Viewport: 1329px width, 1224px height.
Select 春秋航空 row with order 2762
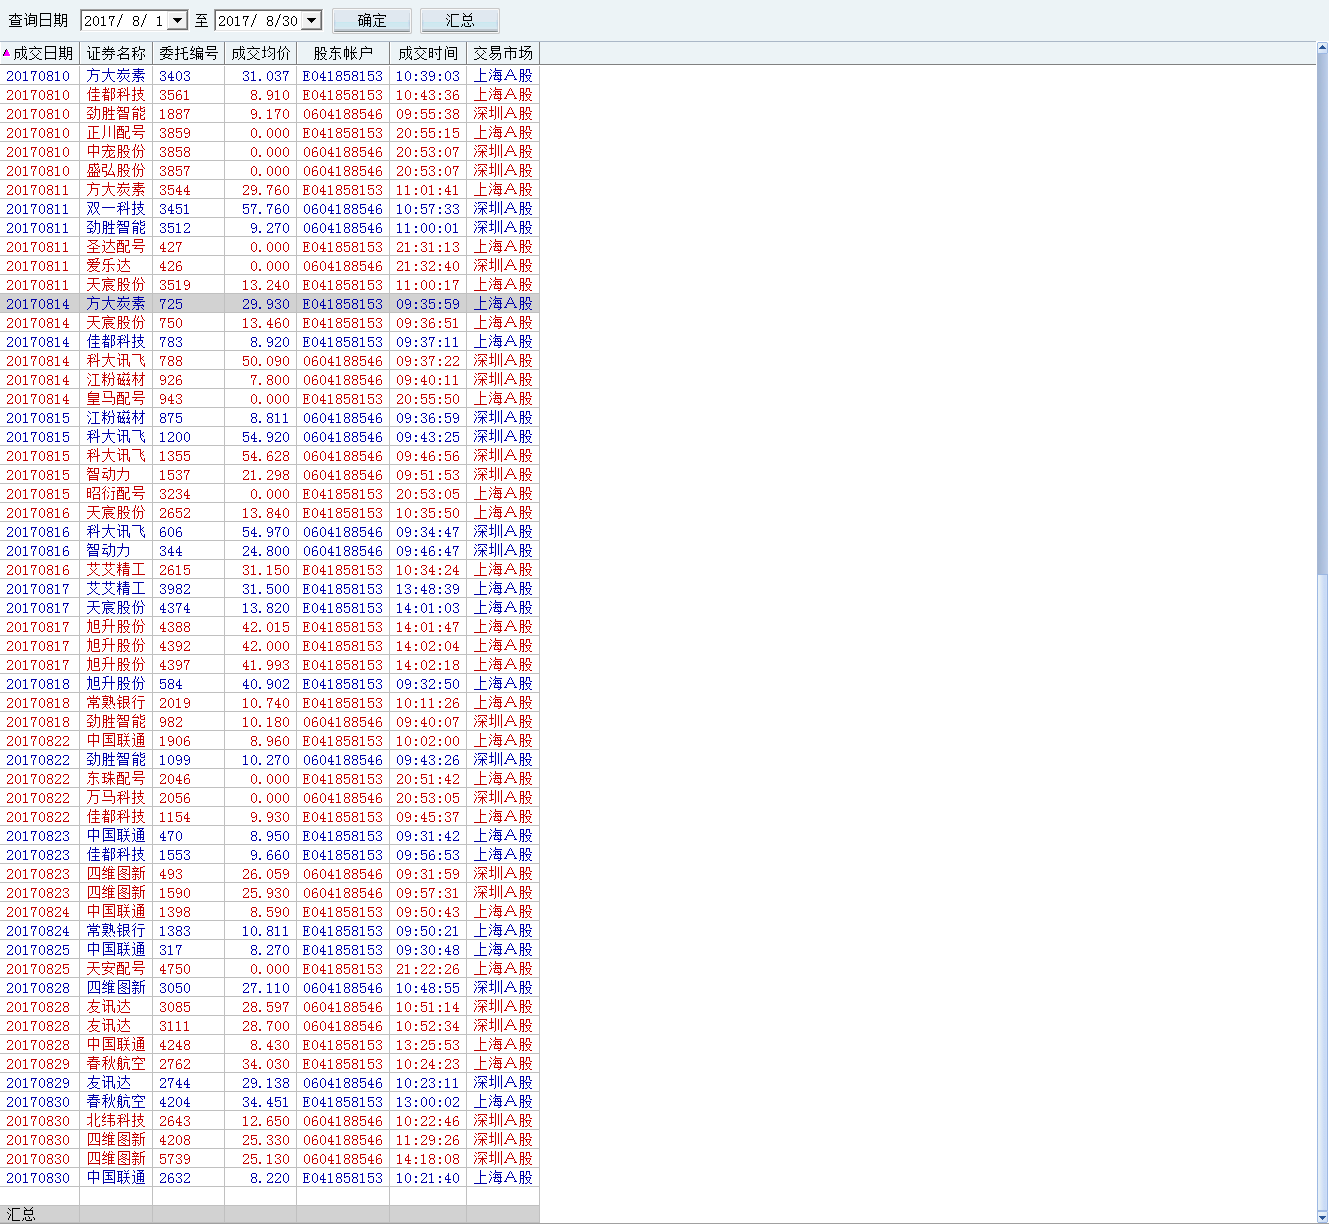tap(270, 1064)
